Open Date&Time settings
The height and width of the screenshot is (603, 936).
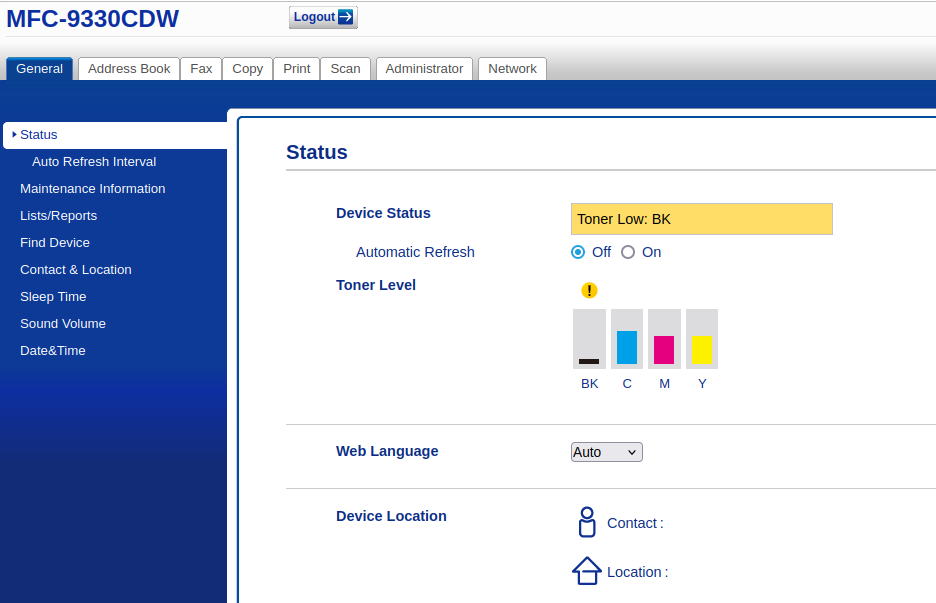53,350
